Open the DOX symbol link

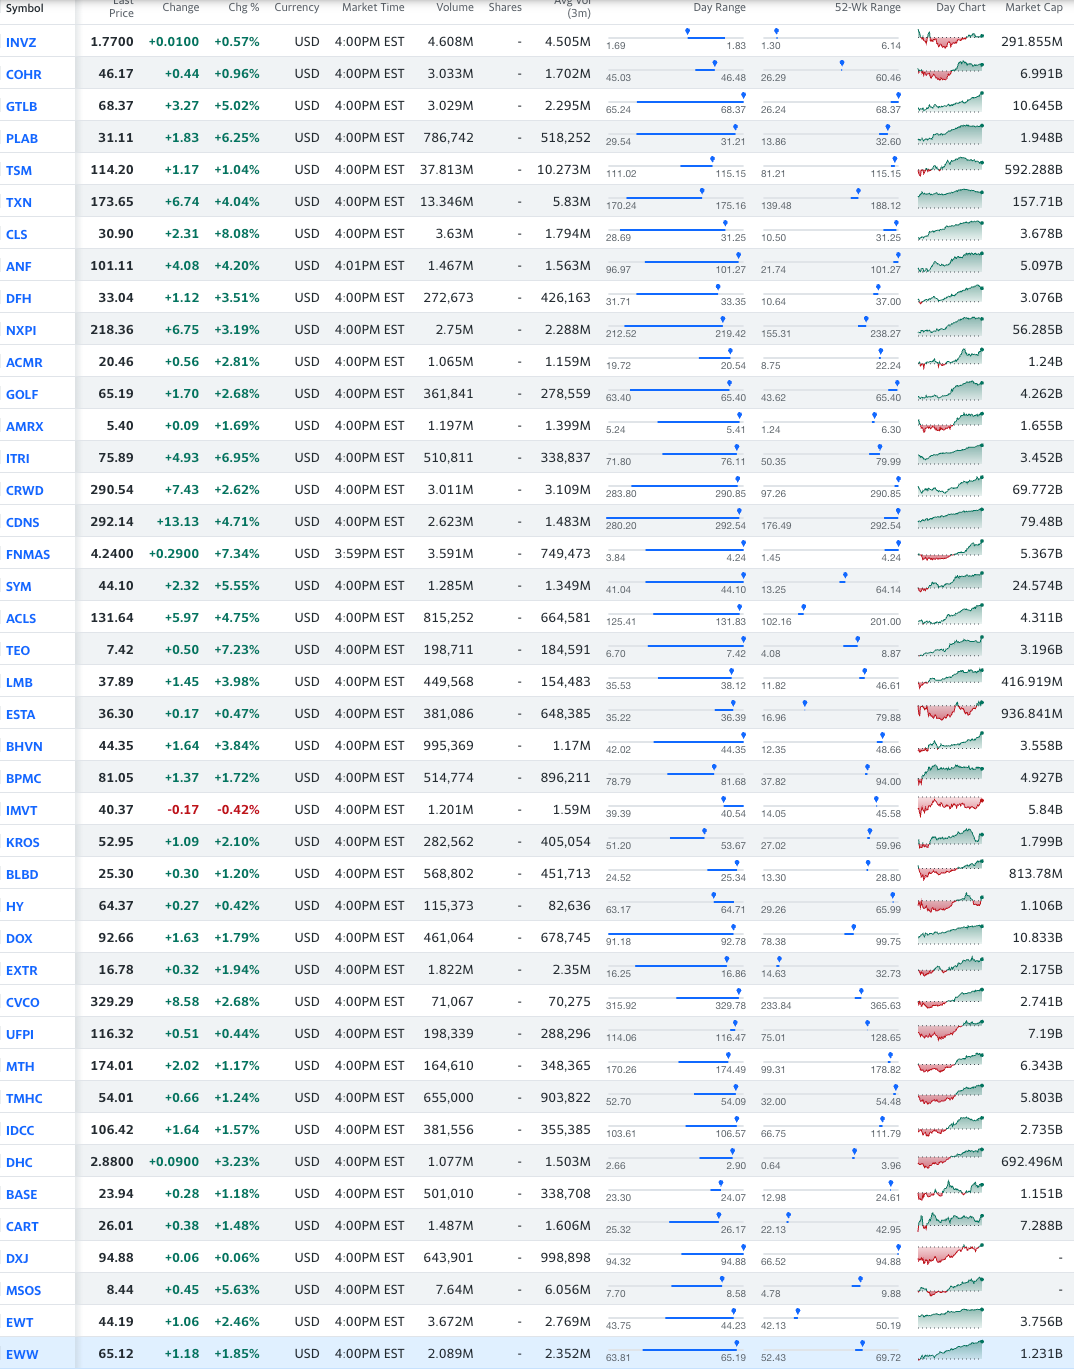(x=19, y=939)
